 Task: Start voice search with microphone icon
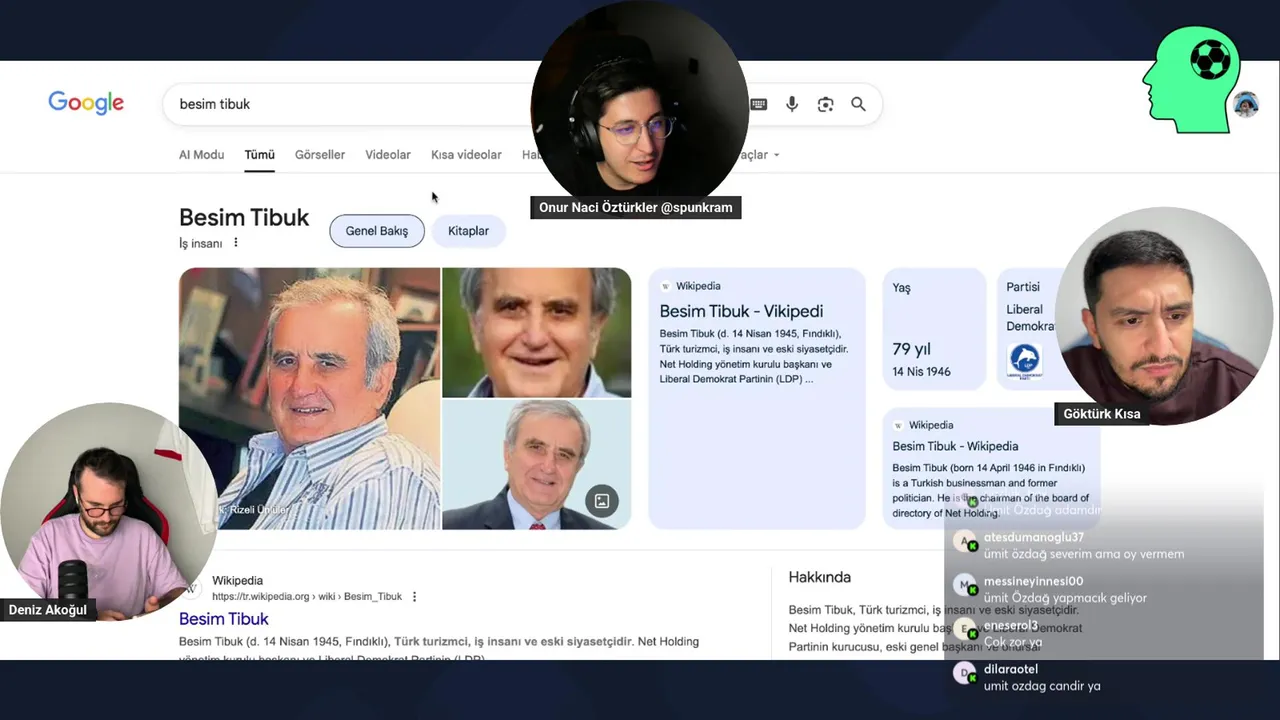coord(792,104)
